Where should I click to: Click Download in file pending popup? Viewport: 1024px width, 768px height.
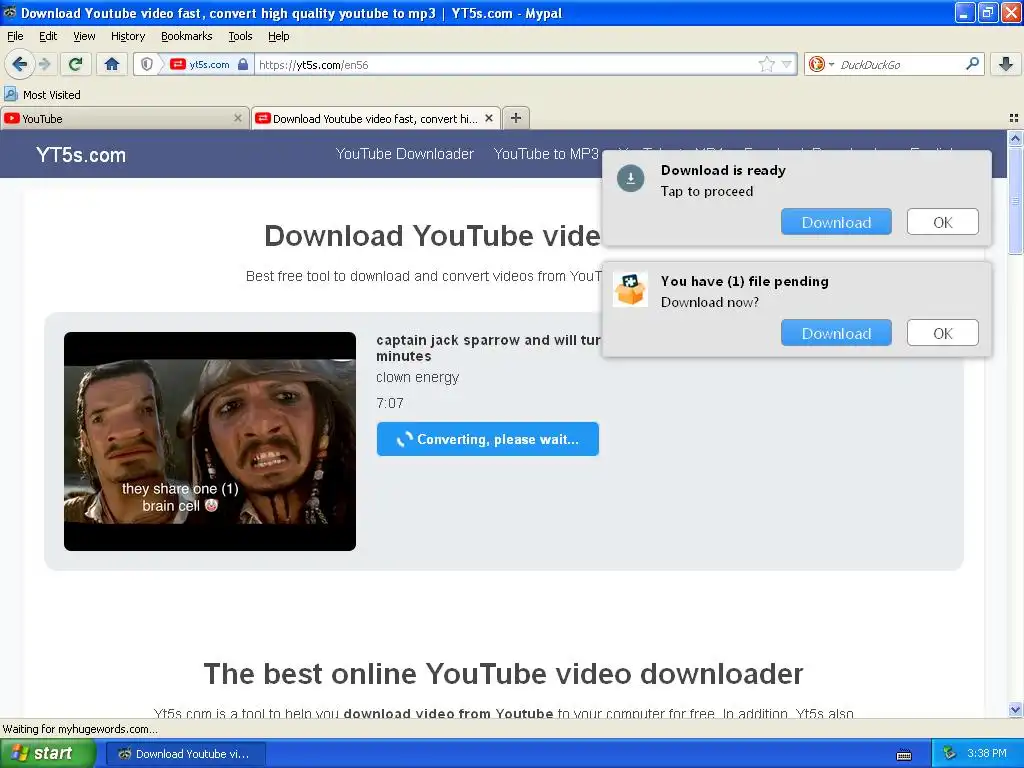coord(836,333)
